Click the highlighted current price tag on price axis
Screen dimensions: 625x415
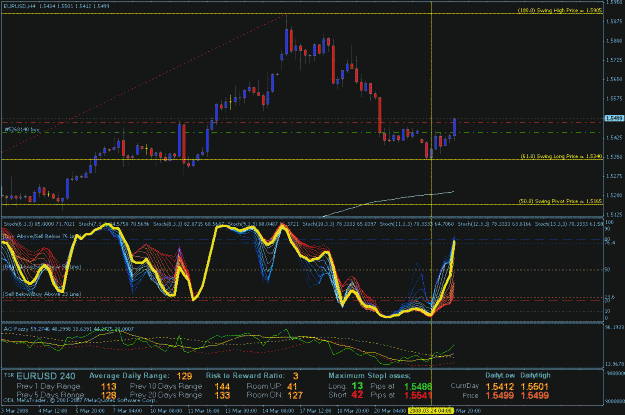(614, 118)
